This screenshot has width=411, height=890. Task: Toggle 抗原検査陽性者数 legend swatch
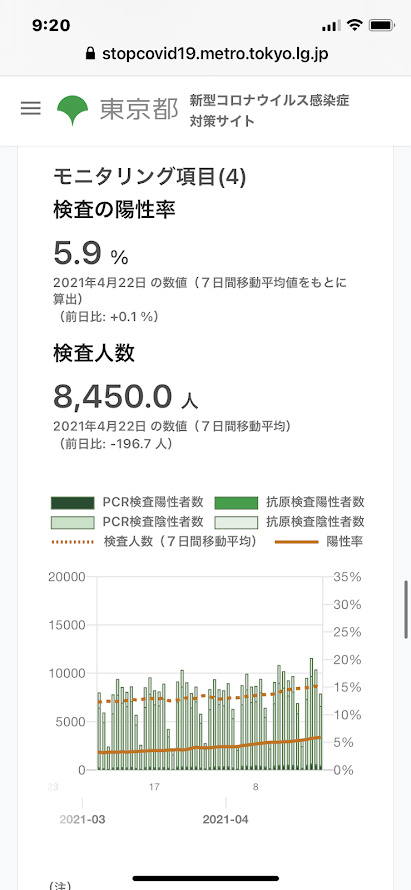pyautogui.click(x=236, y=503)
